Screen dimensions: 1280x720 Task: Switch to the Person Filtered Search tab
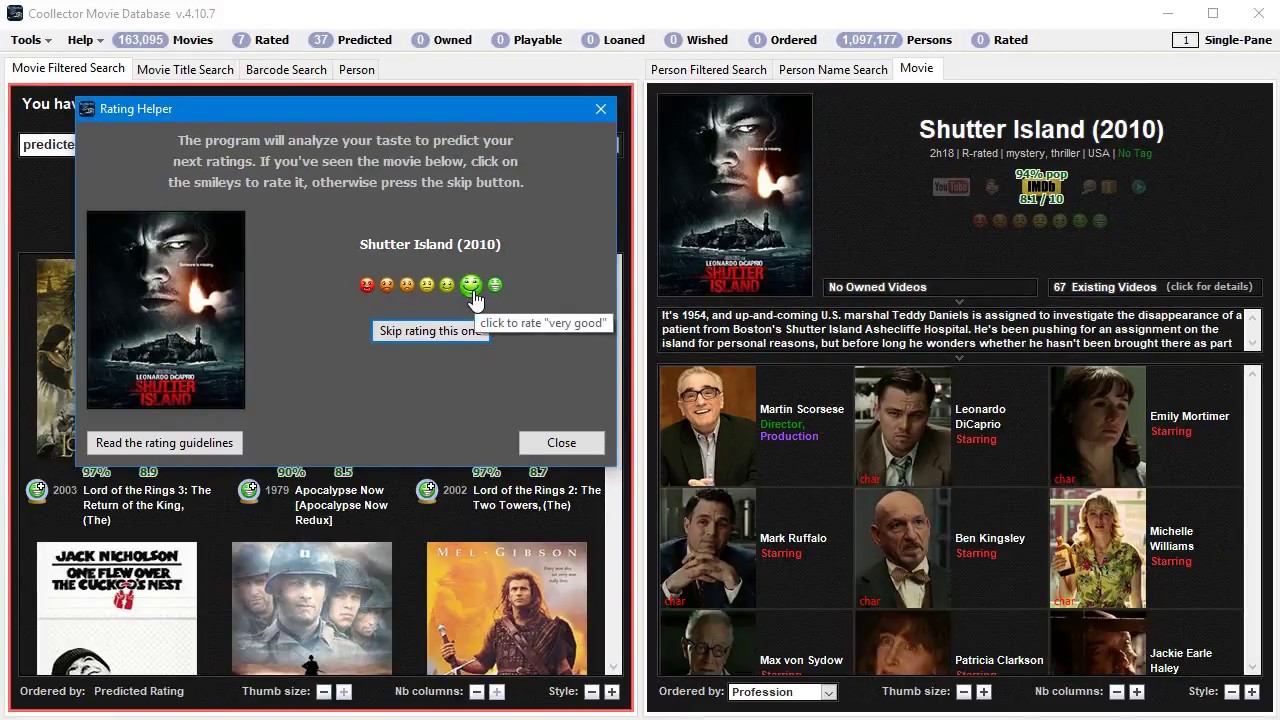coord(708,70)
